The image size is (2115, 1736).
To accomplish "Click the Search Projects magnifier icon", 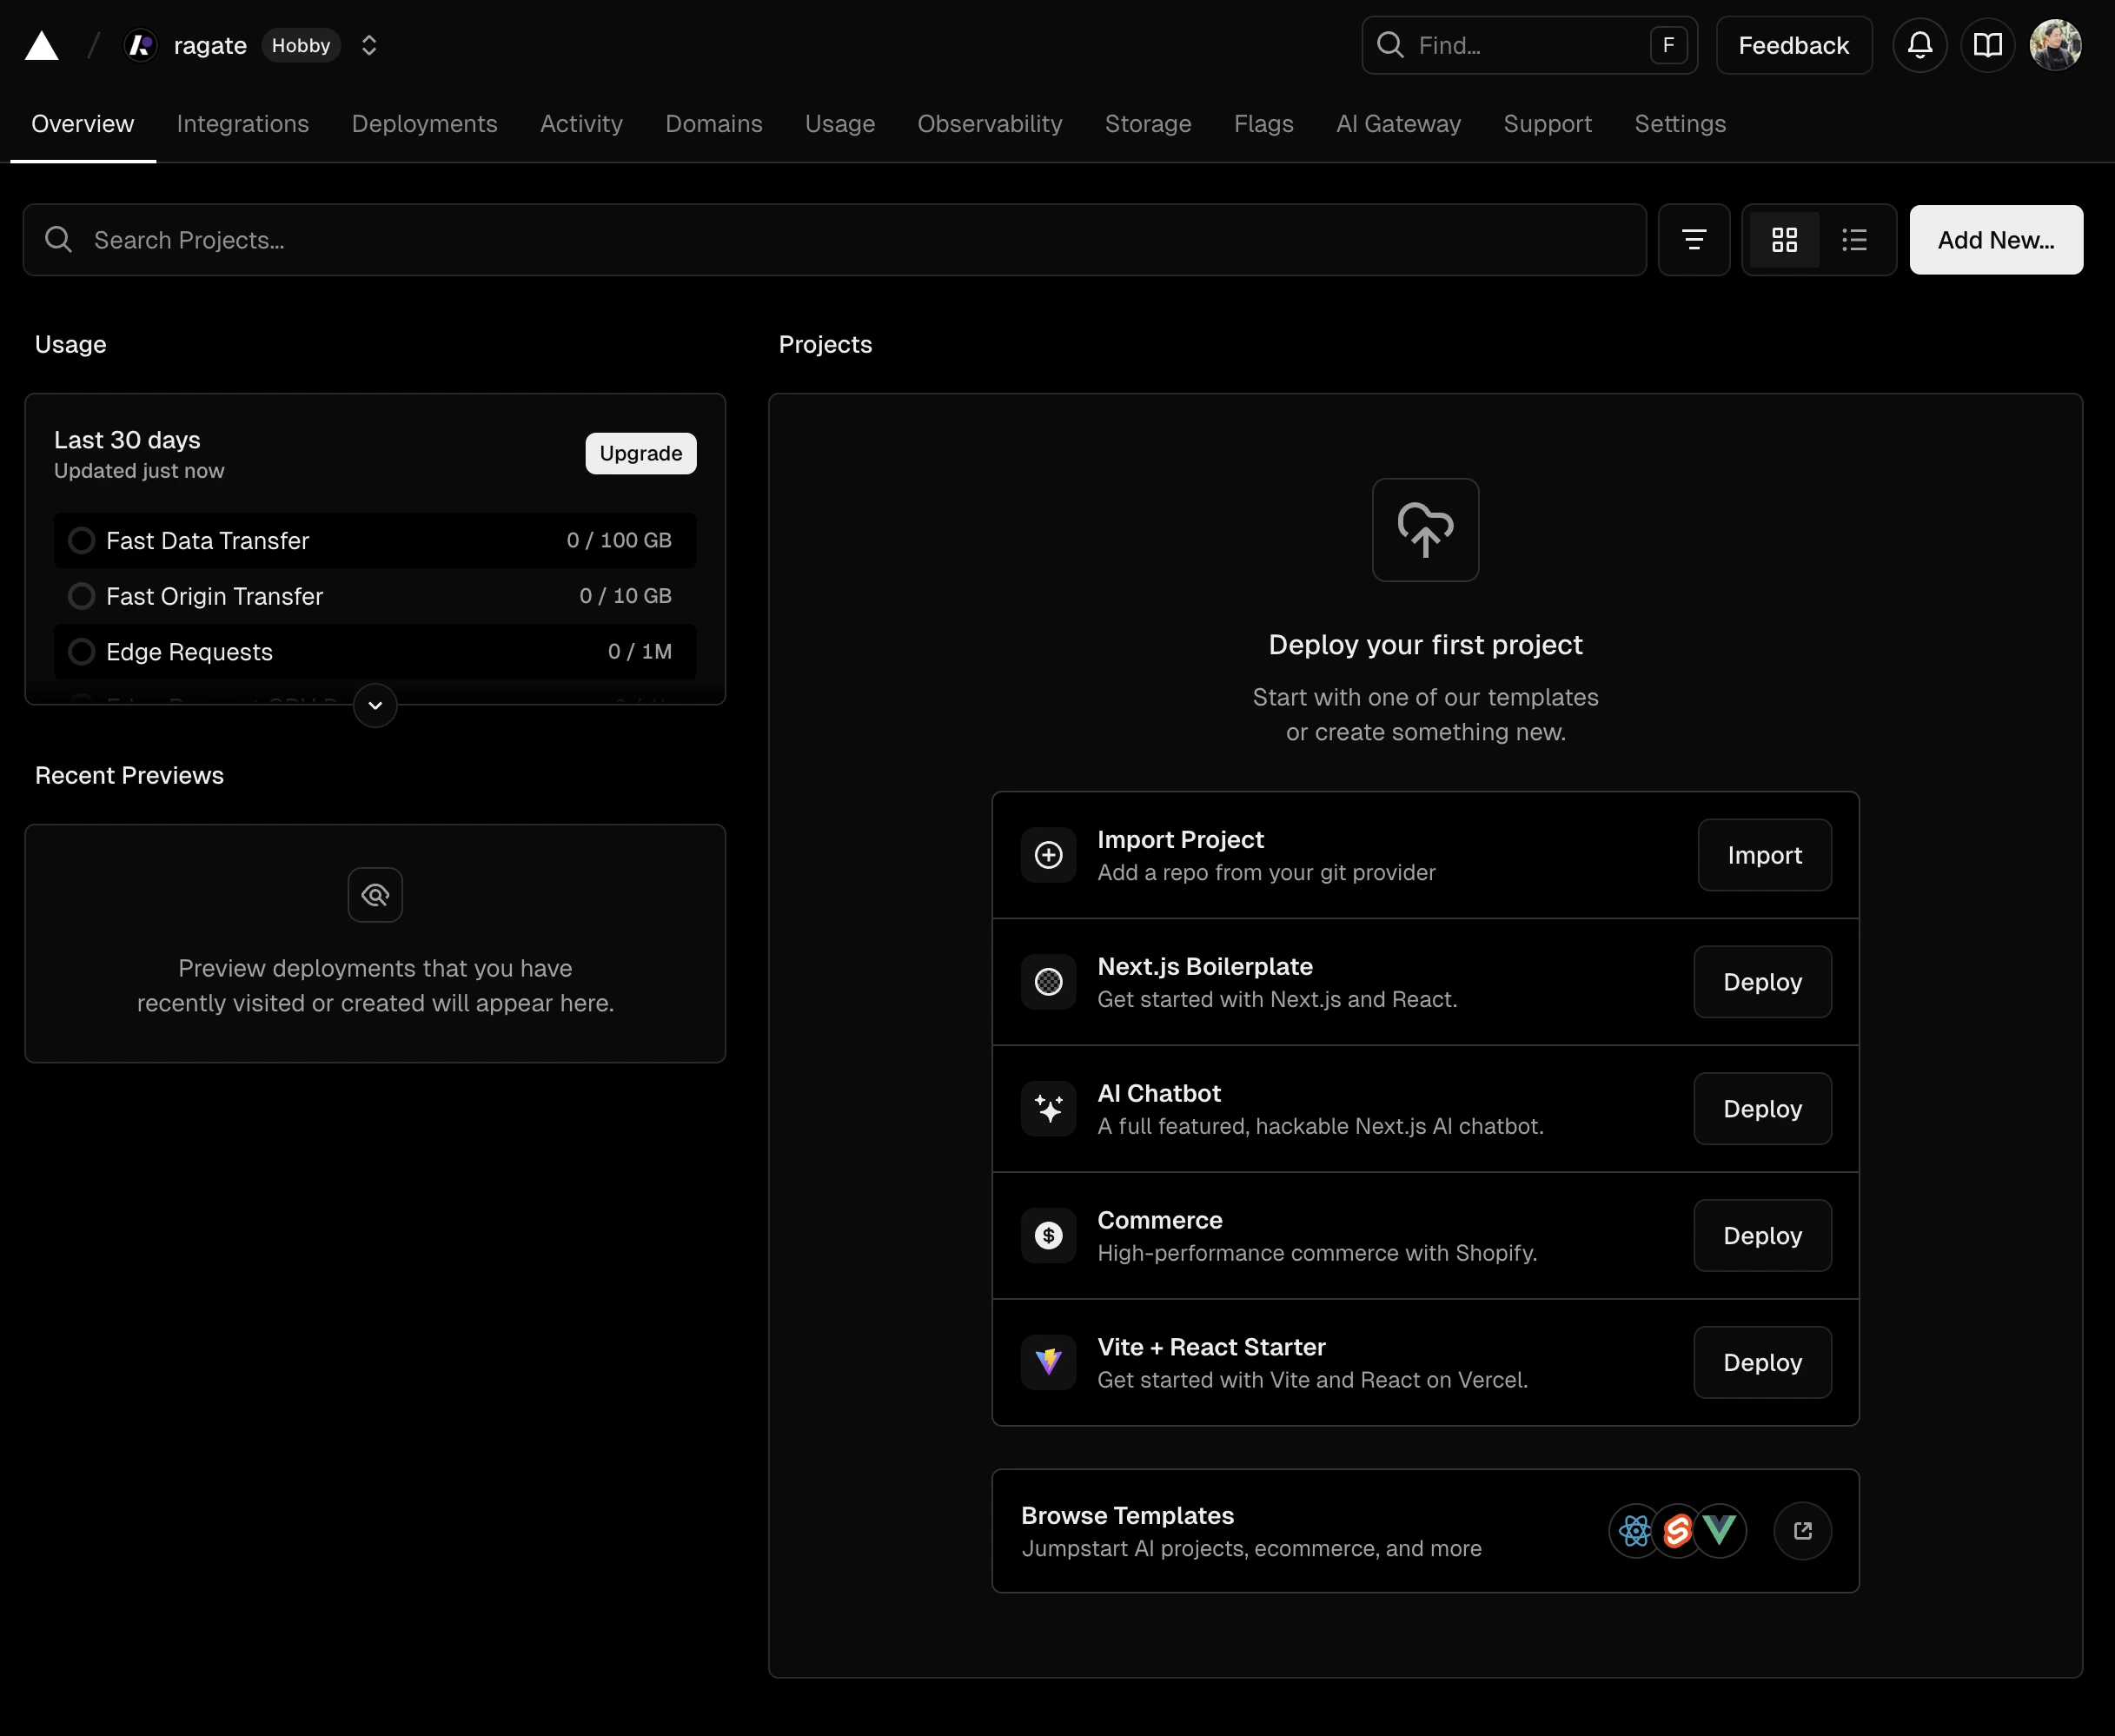I will coord(59,240).
